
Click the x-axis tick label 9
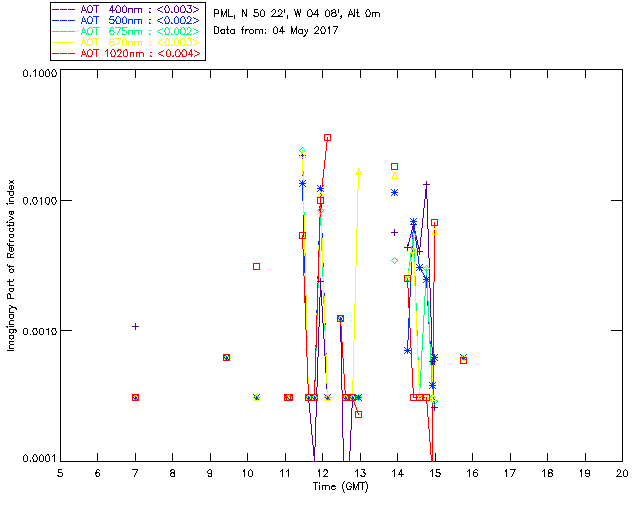(x=210, y=473)
